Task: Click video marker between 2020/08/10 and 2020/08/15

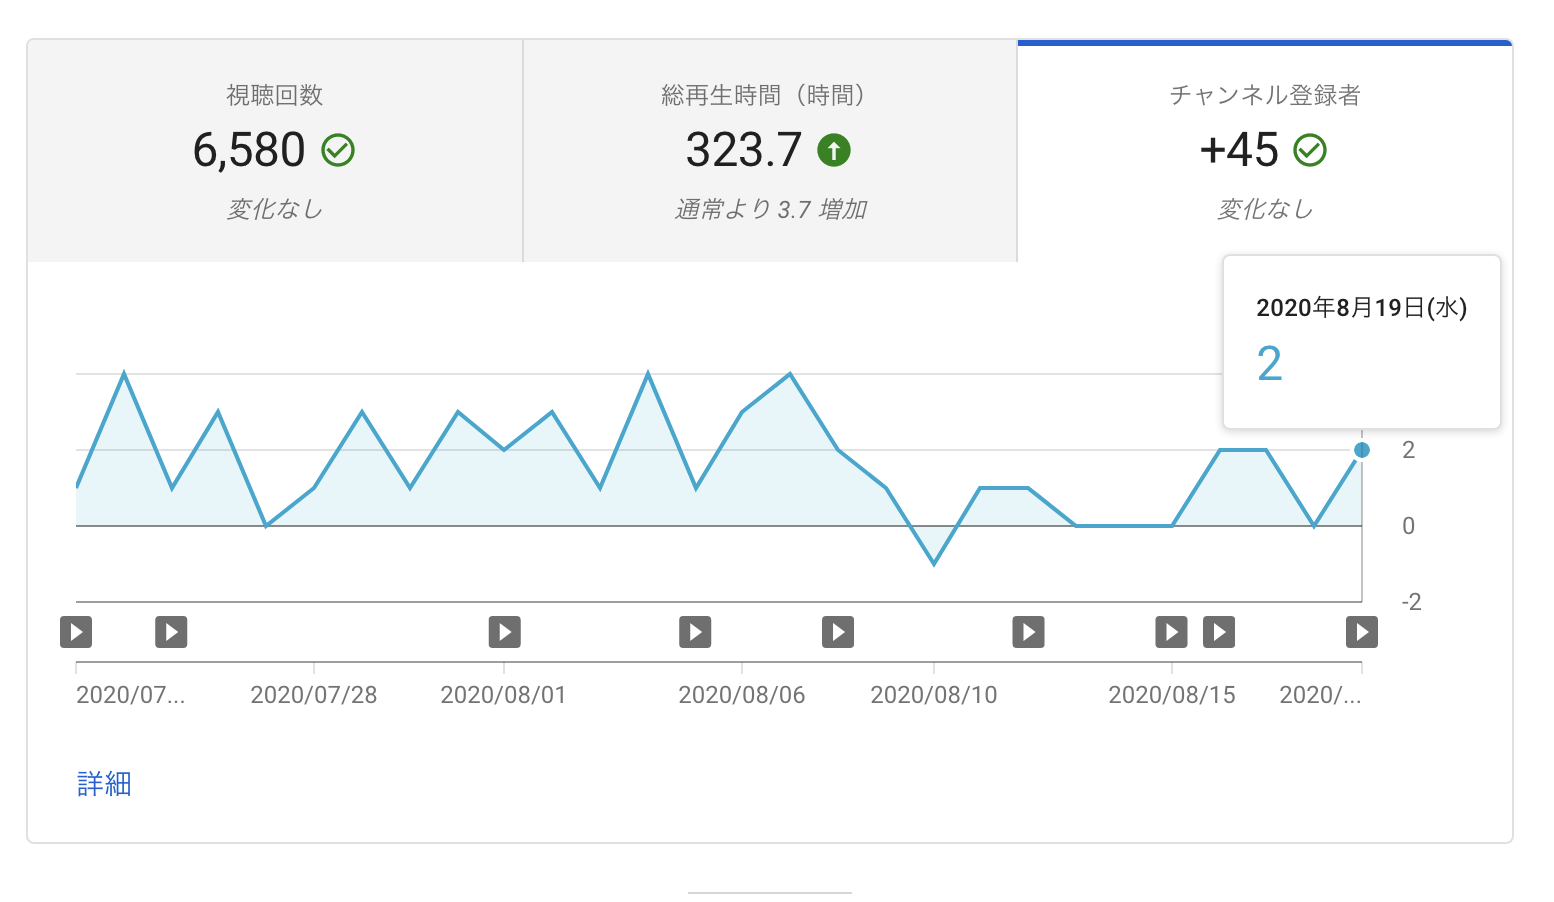Action: 1028,632
